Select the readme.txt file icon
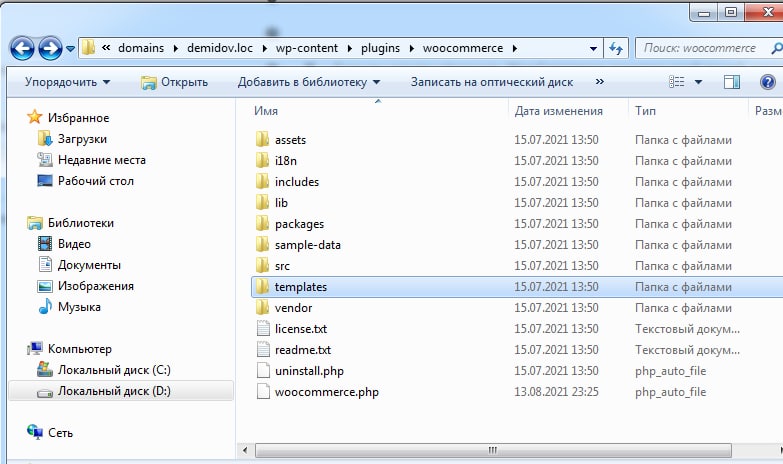This screenshot has height=464, width=783. (263, 349)
